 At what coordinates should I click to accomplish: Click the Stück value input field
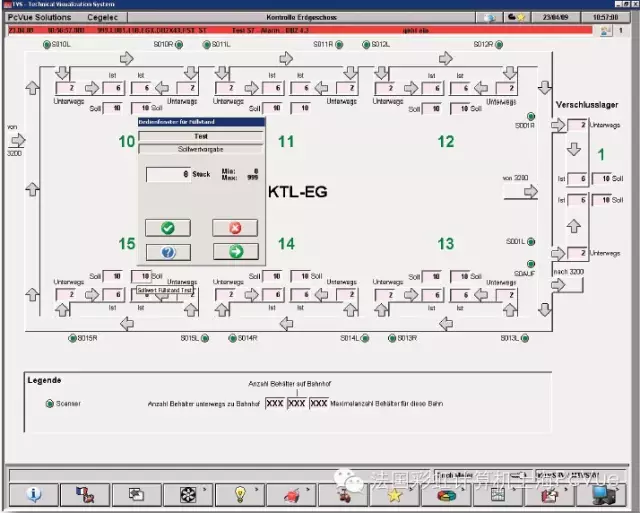click(x=168, y=174)
